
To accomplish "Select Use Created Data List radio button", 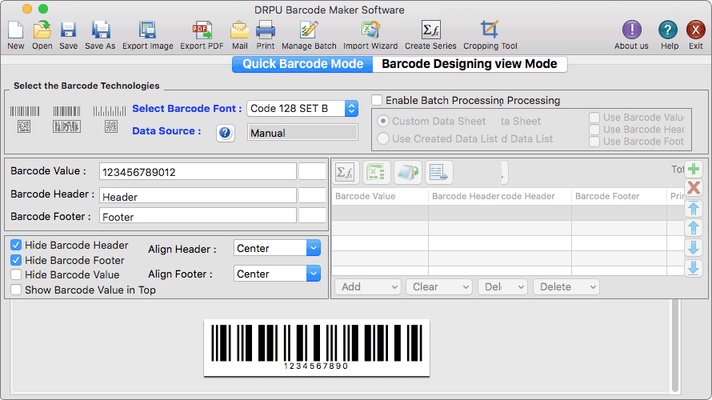I will click(383, 138).
